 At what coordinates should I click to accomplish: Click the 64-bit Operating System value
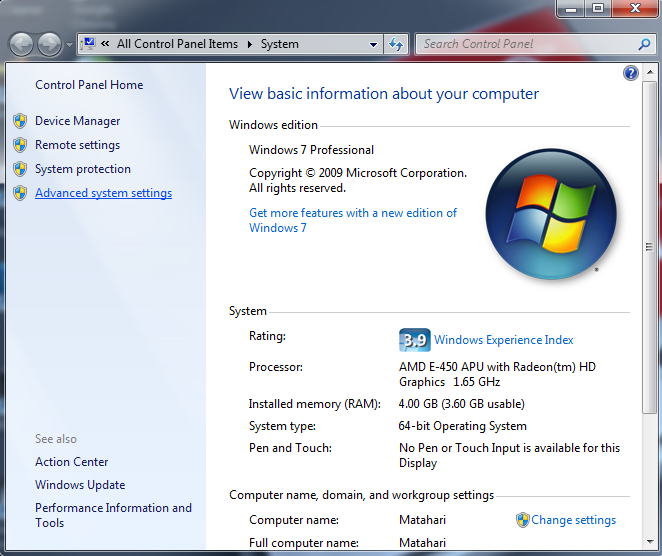pos(462,426)
